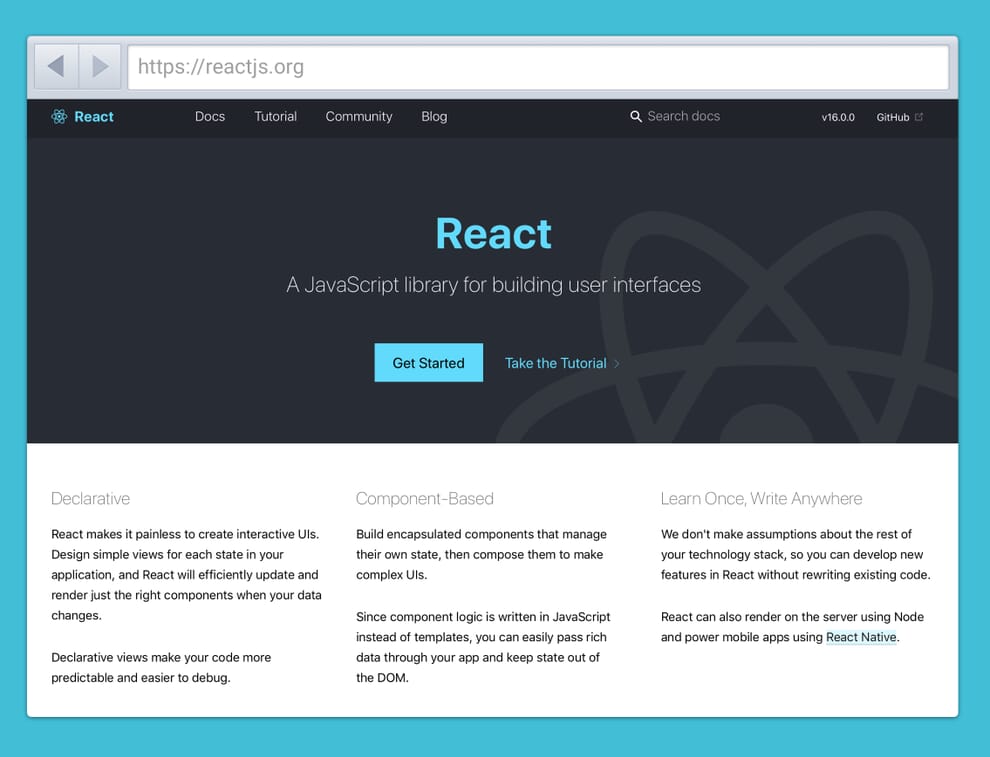Click the magnifying glass search icon
The width and height of the screenshot is (990, 757).
click(x=636, y=116)
